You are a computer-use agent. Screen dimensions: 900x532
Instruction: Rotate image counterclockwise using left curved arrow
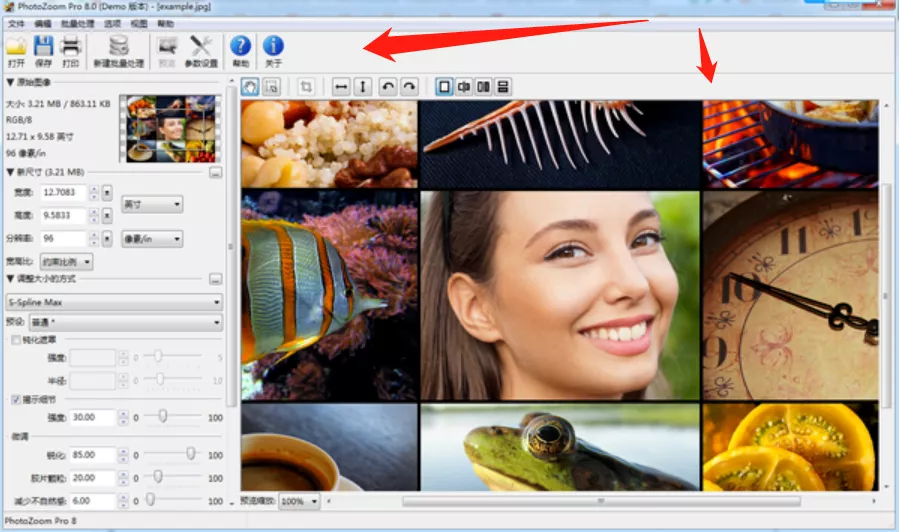(x=388, y=87)
